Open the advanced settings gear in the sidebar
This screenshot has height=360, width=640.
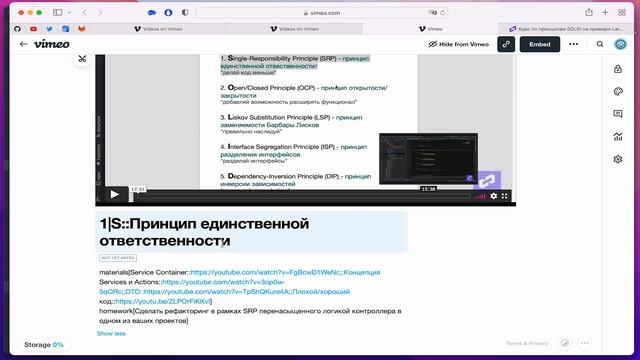pos(618,159)
